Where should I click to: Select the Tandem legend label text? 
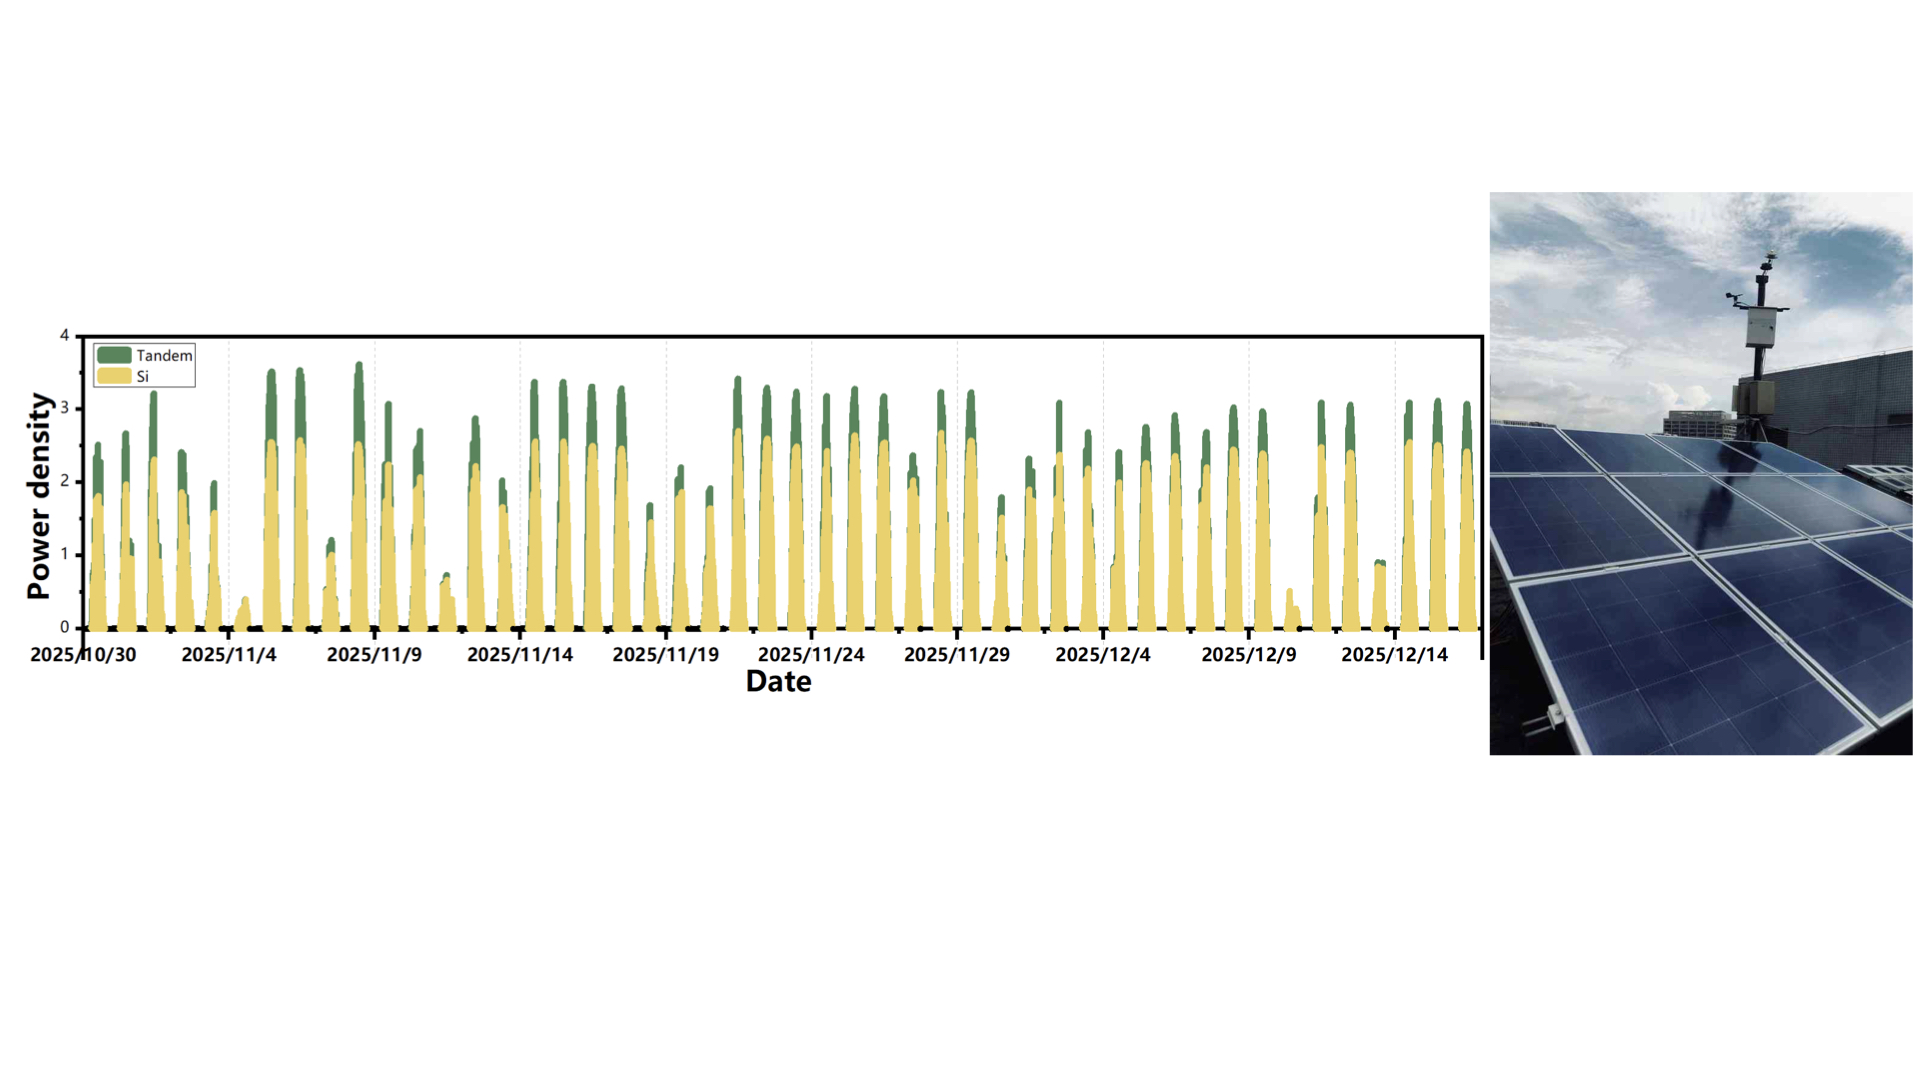coord(164,356)
